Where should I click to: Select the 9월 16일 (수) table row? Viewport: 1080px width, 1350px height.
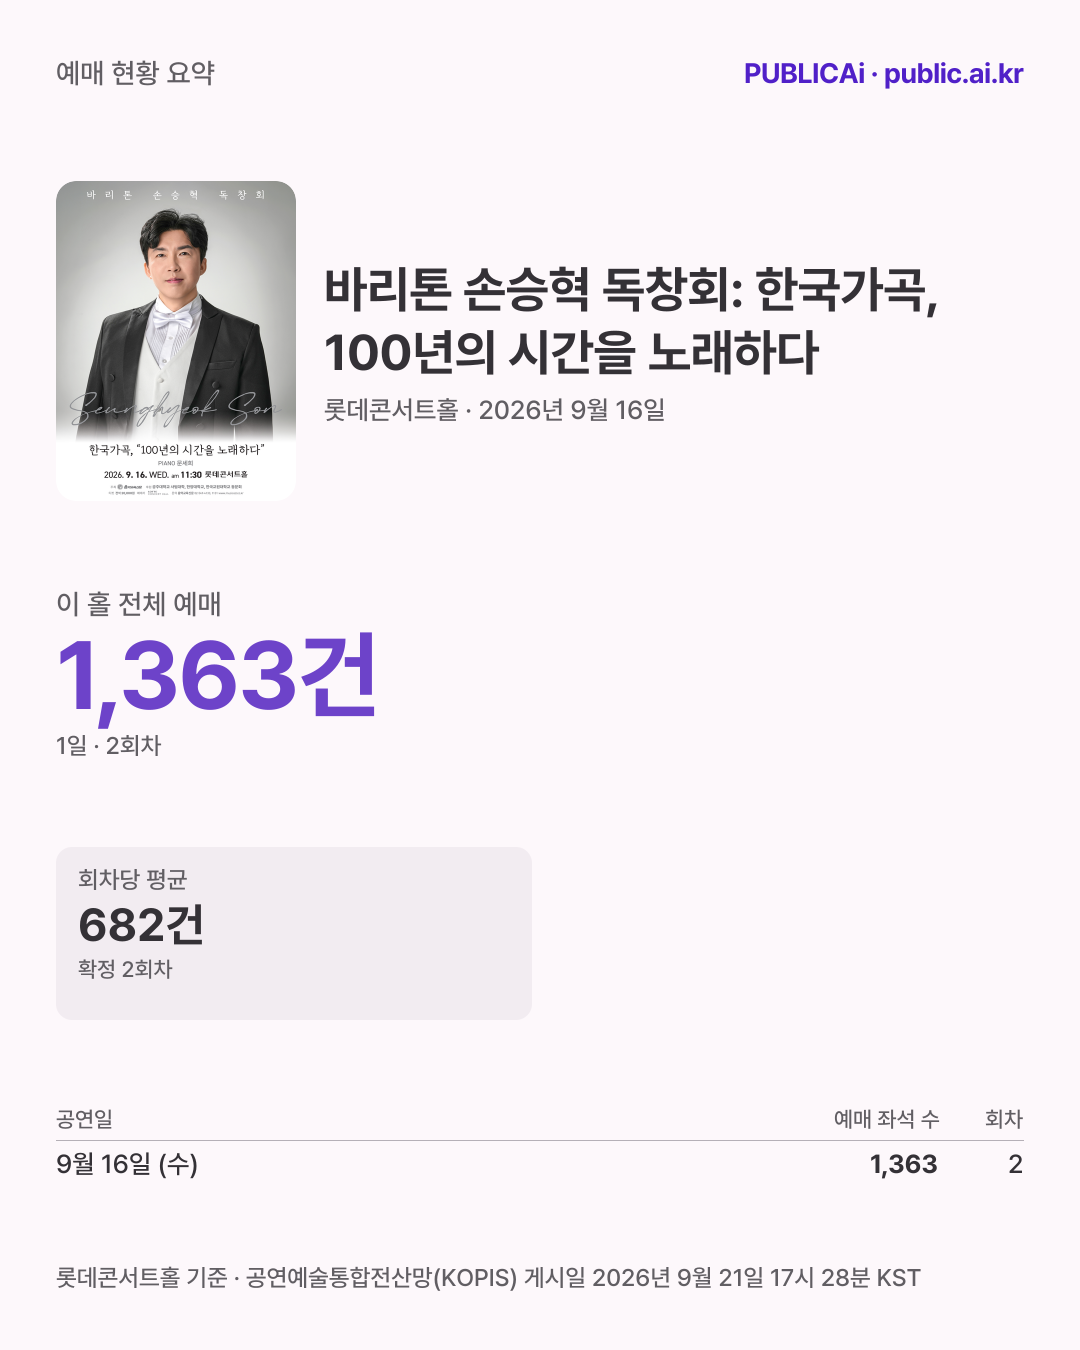tap(540, 1164)
